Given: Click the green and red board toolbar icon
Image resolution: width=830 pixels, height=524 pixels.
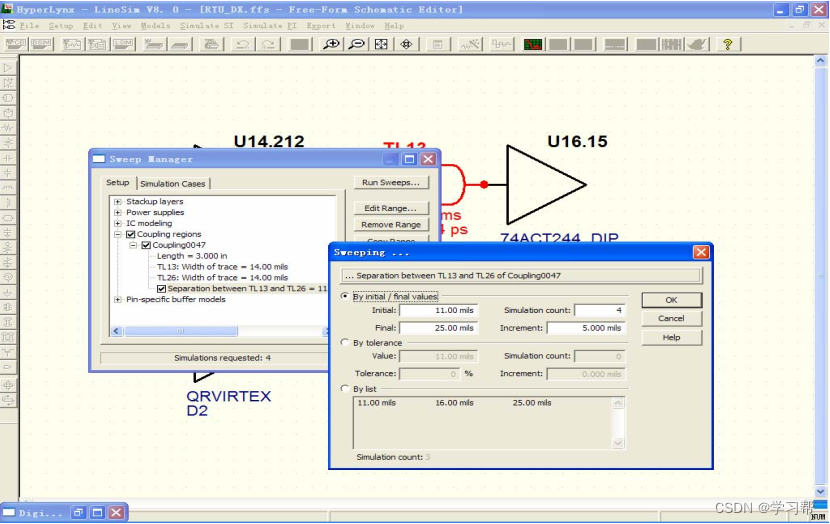Looking at the screenshot, I should point(533,44).
